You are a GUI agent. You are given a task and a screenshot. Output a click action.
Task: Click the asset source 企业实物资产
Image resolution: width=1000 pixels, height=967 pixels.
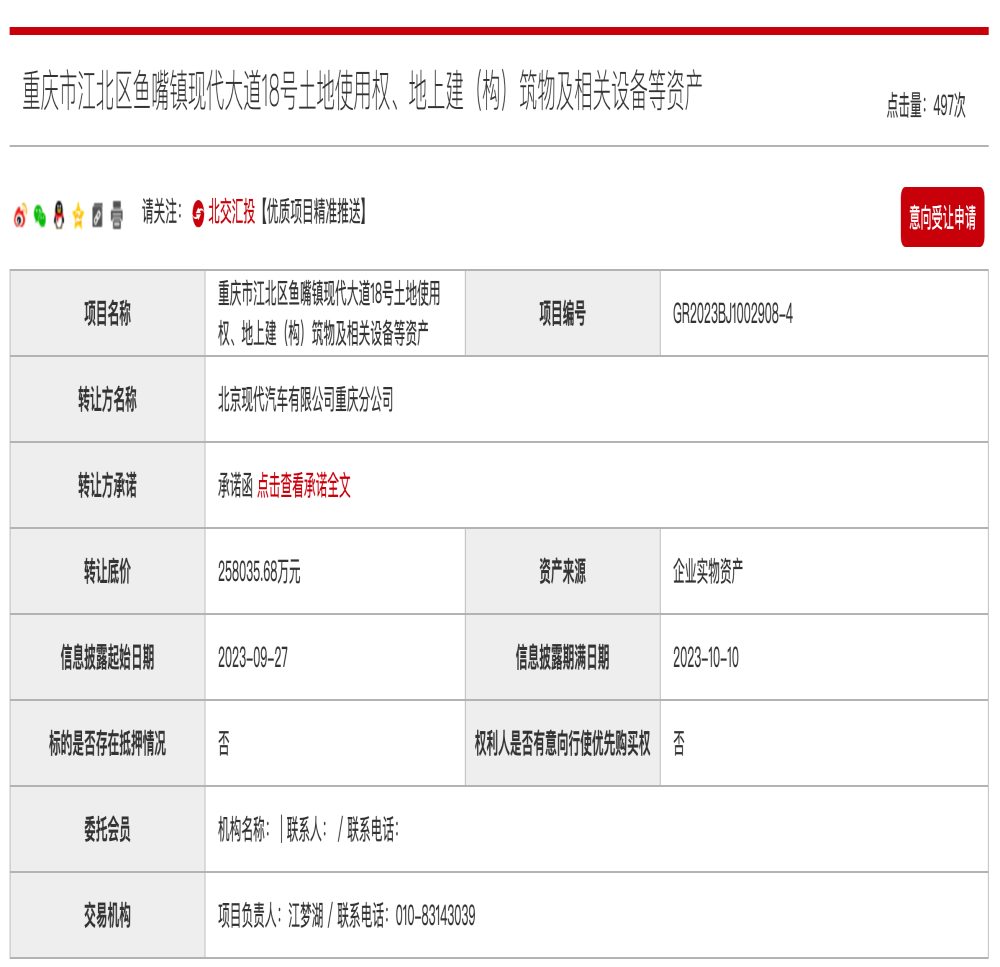(708, 571)
